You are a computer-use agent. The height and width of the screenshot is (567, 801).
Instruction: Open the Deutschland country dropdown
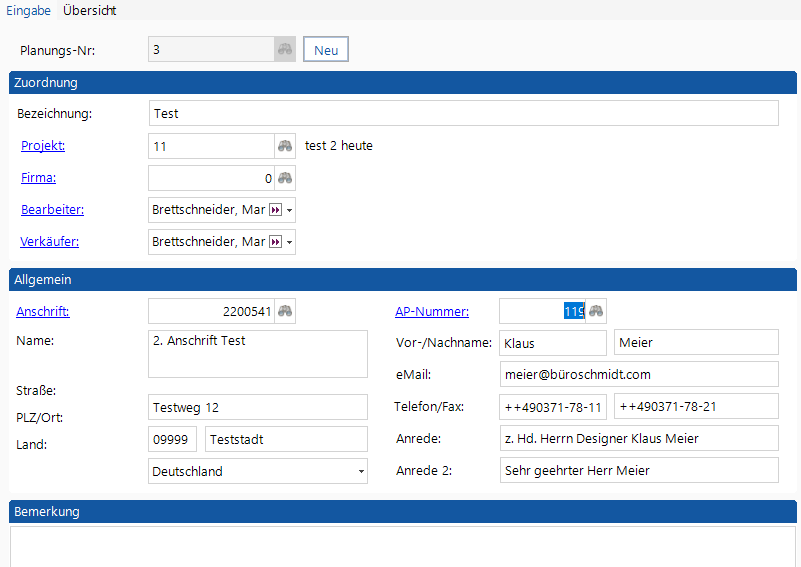tap(360, 471)
